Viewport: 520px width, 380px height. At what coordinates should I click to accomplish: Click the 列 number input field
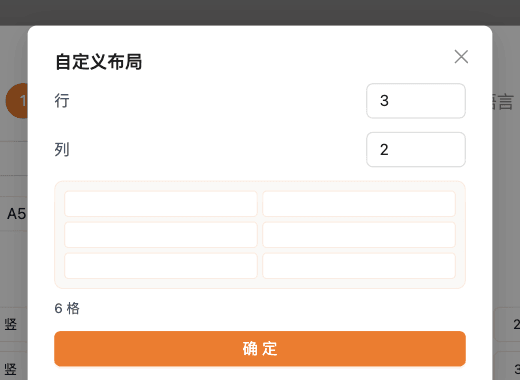(416, 149)
